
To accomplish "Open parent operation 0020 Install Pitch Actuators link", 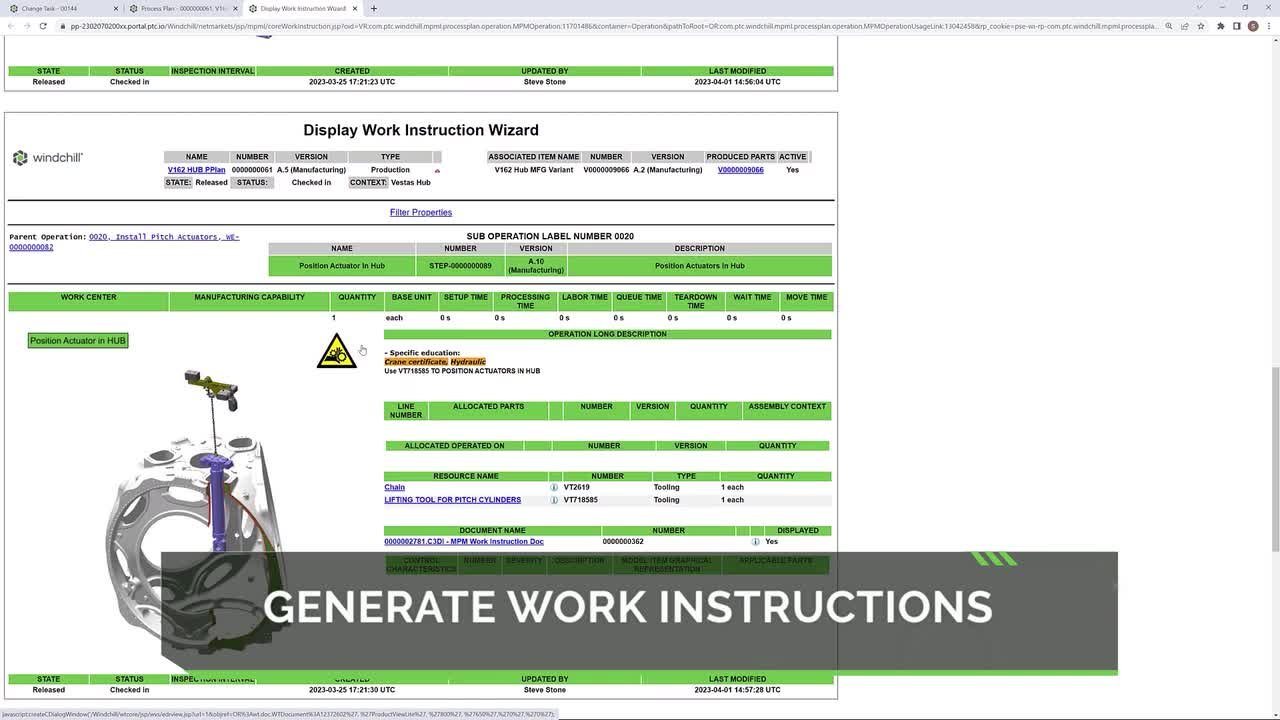I will (124, 242).
